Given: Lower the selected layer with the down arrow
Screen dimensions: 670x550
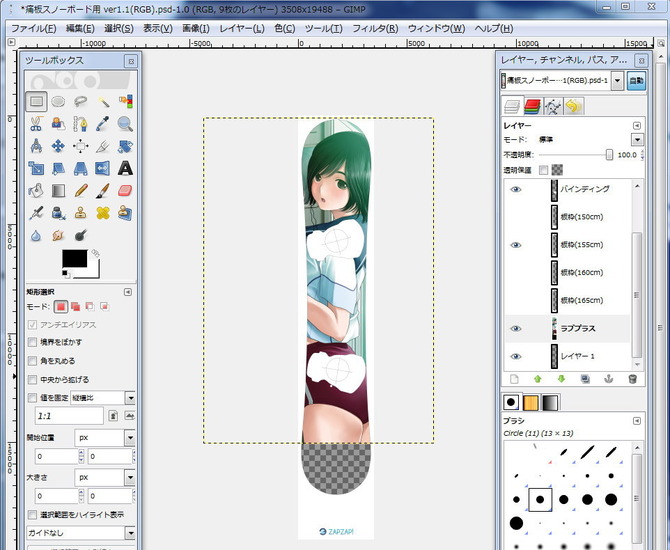Looking at the screenshot, I should (x=561, y=379).
